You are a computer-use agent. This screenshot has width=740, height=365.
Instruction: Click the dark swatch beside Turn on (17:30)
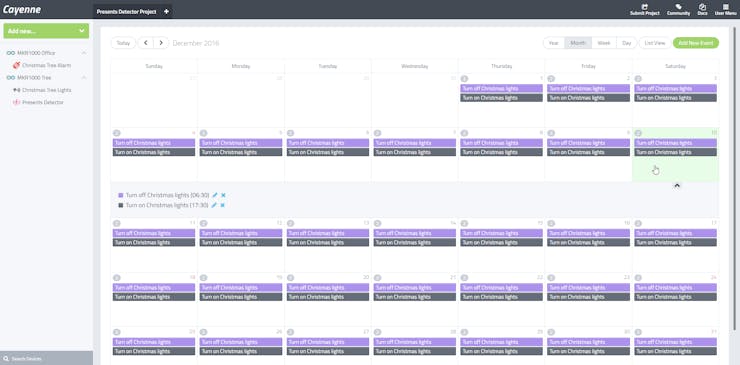tap(121, 205)
